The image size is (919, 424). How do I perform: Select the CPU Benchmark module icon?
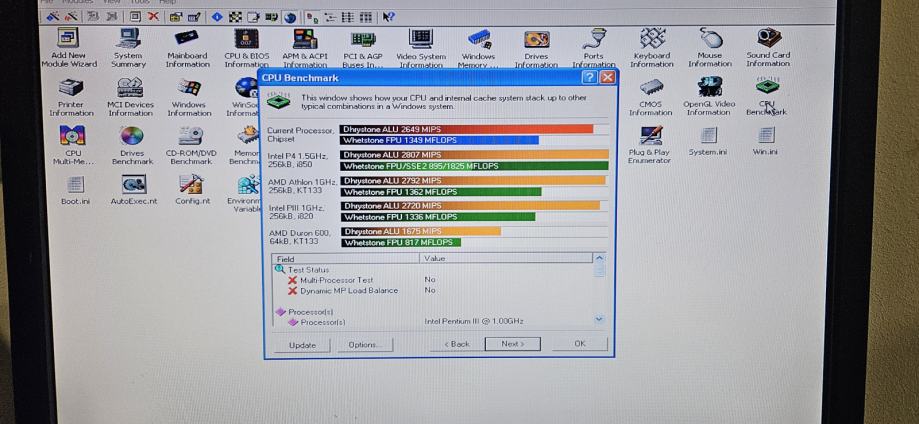point(767,97)
